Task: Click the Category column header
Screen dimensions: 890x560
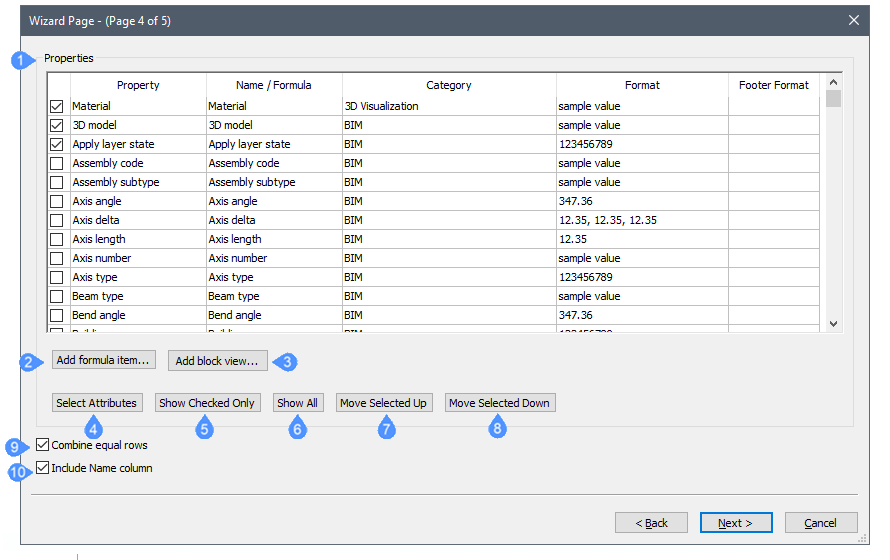Action: [449, 85]
